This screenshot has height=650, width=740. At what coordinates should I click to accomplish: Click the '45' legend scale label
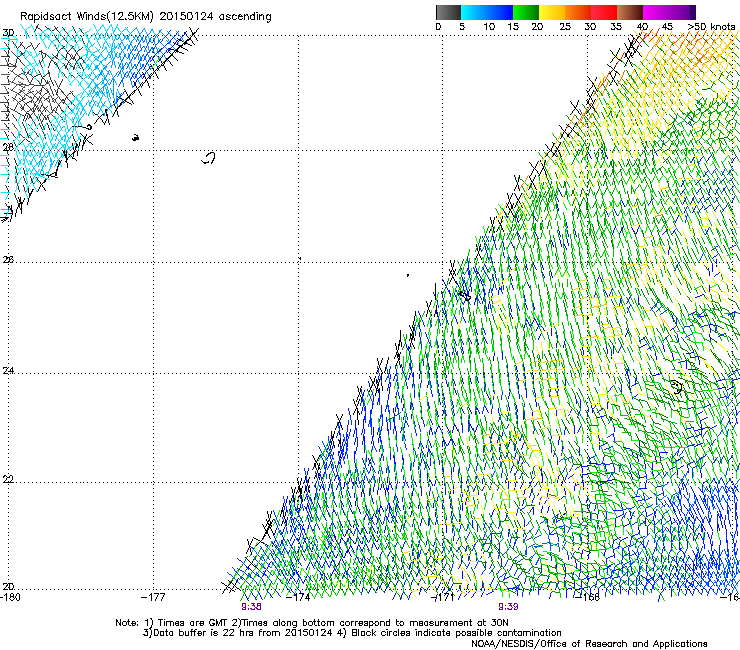[x=667, y=27]
